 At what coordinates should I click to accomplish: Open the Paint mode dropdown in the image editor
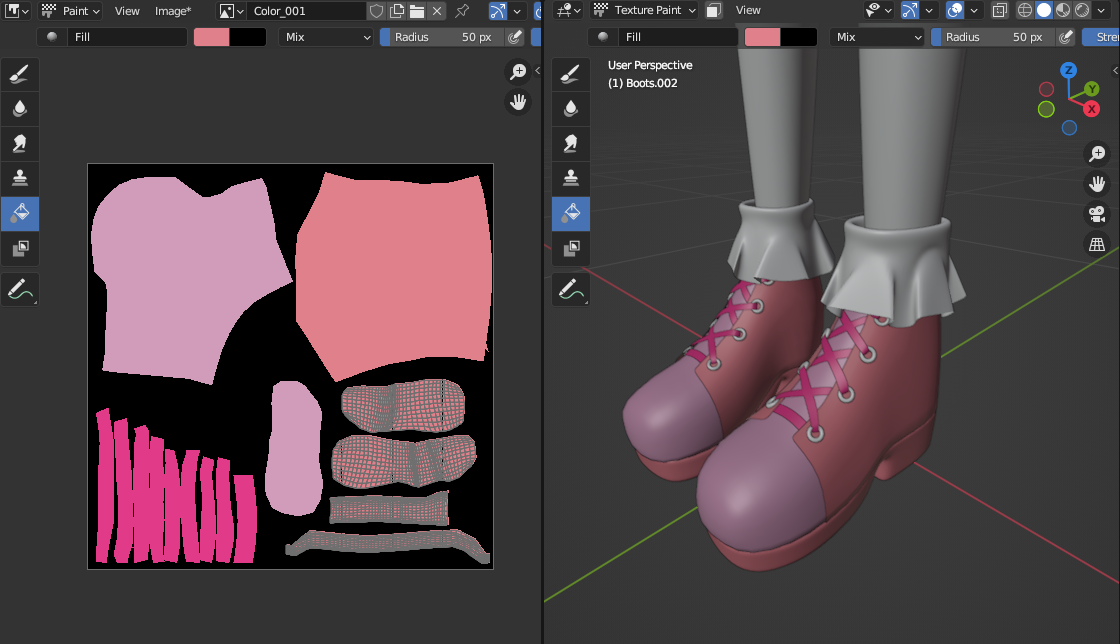pyautogui.click(x=70, y=11)
